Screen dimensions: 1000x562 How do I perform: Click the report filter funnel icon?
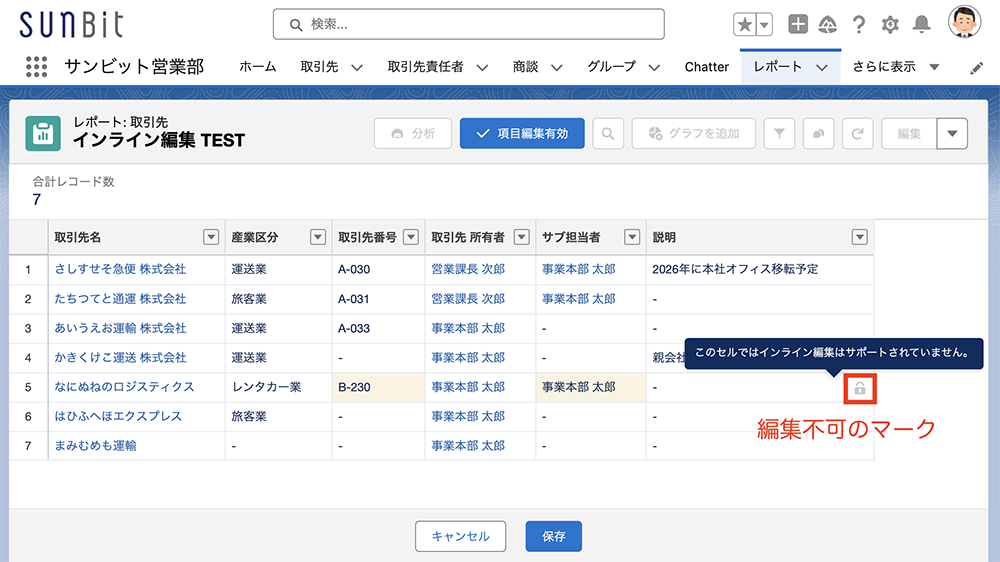(x=779, y=133)
